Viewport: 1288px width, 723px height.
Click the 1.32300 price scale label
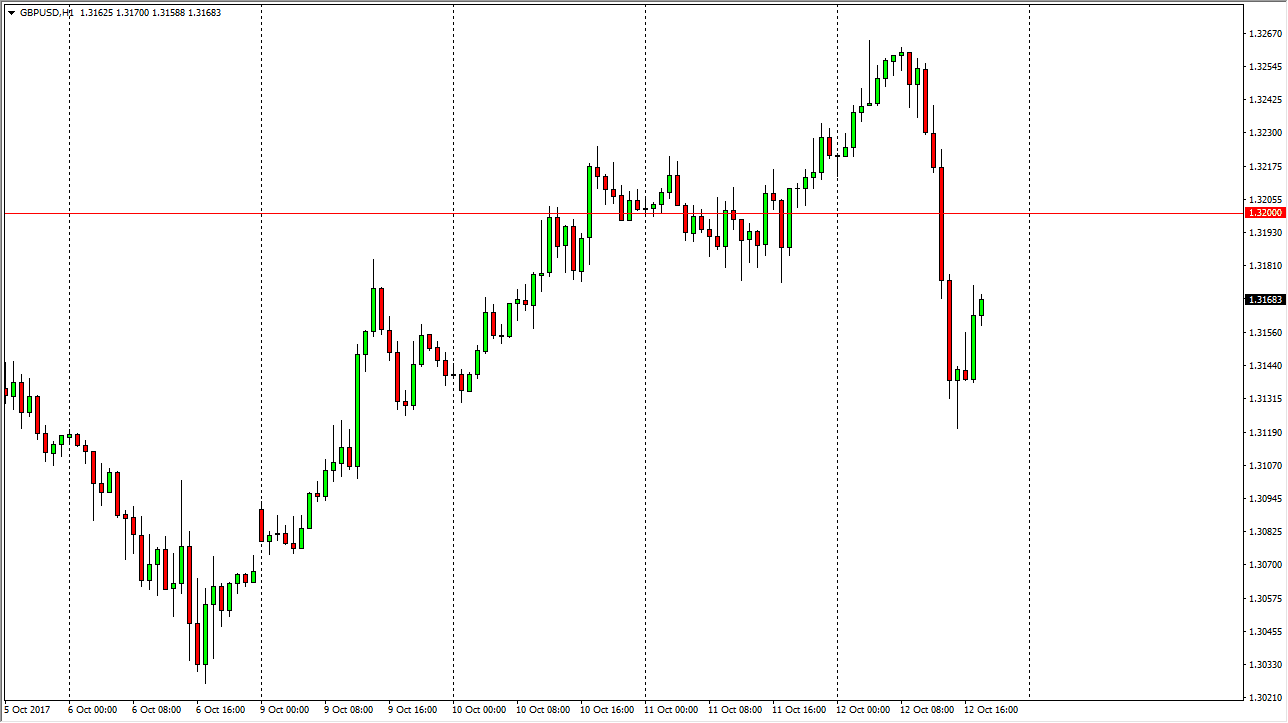point(1265,133)
